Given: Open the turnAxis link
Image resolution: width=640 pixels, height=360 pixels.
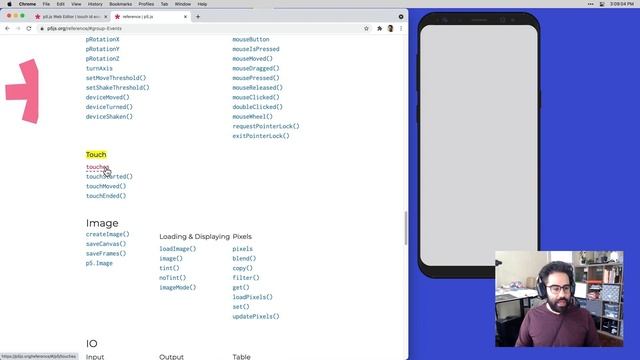Looking at the screenshot, I should tap(99, 69).
